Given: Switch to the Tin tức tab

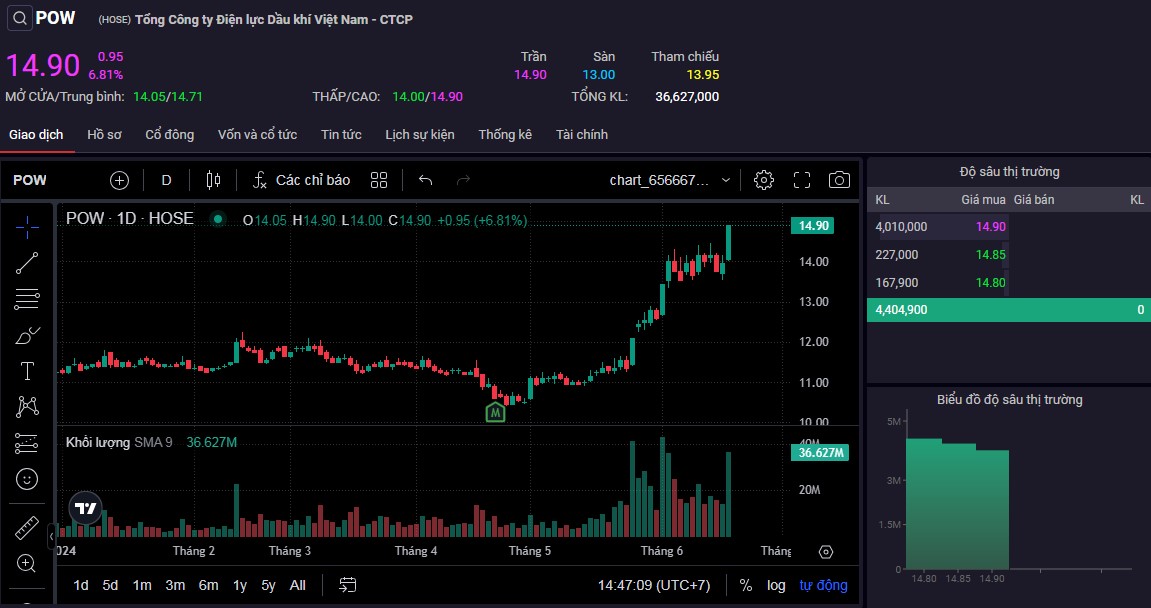Looking at the screenshot, I should click(341, 134).
